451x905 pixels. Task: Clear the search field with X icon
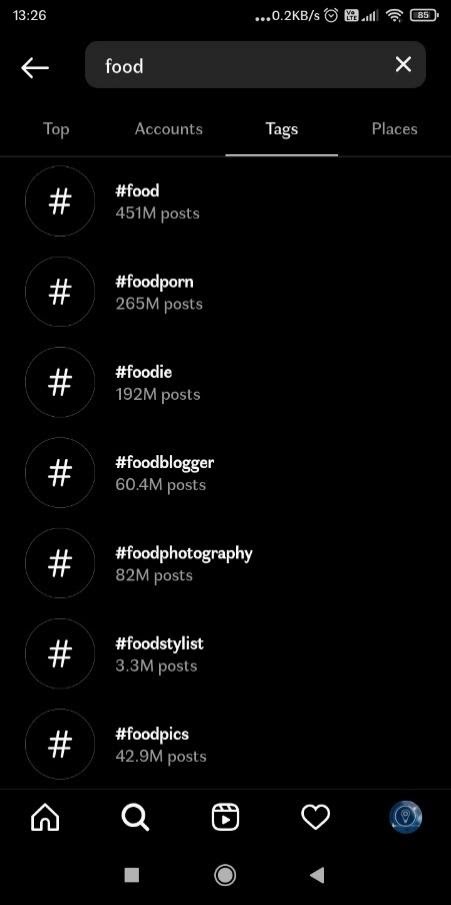point(403,65)
